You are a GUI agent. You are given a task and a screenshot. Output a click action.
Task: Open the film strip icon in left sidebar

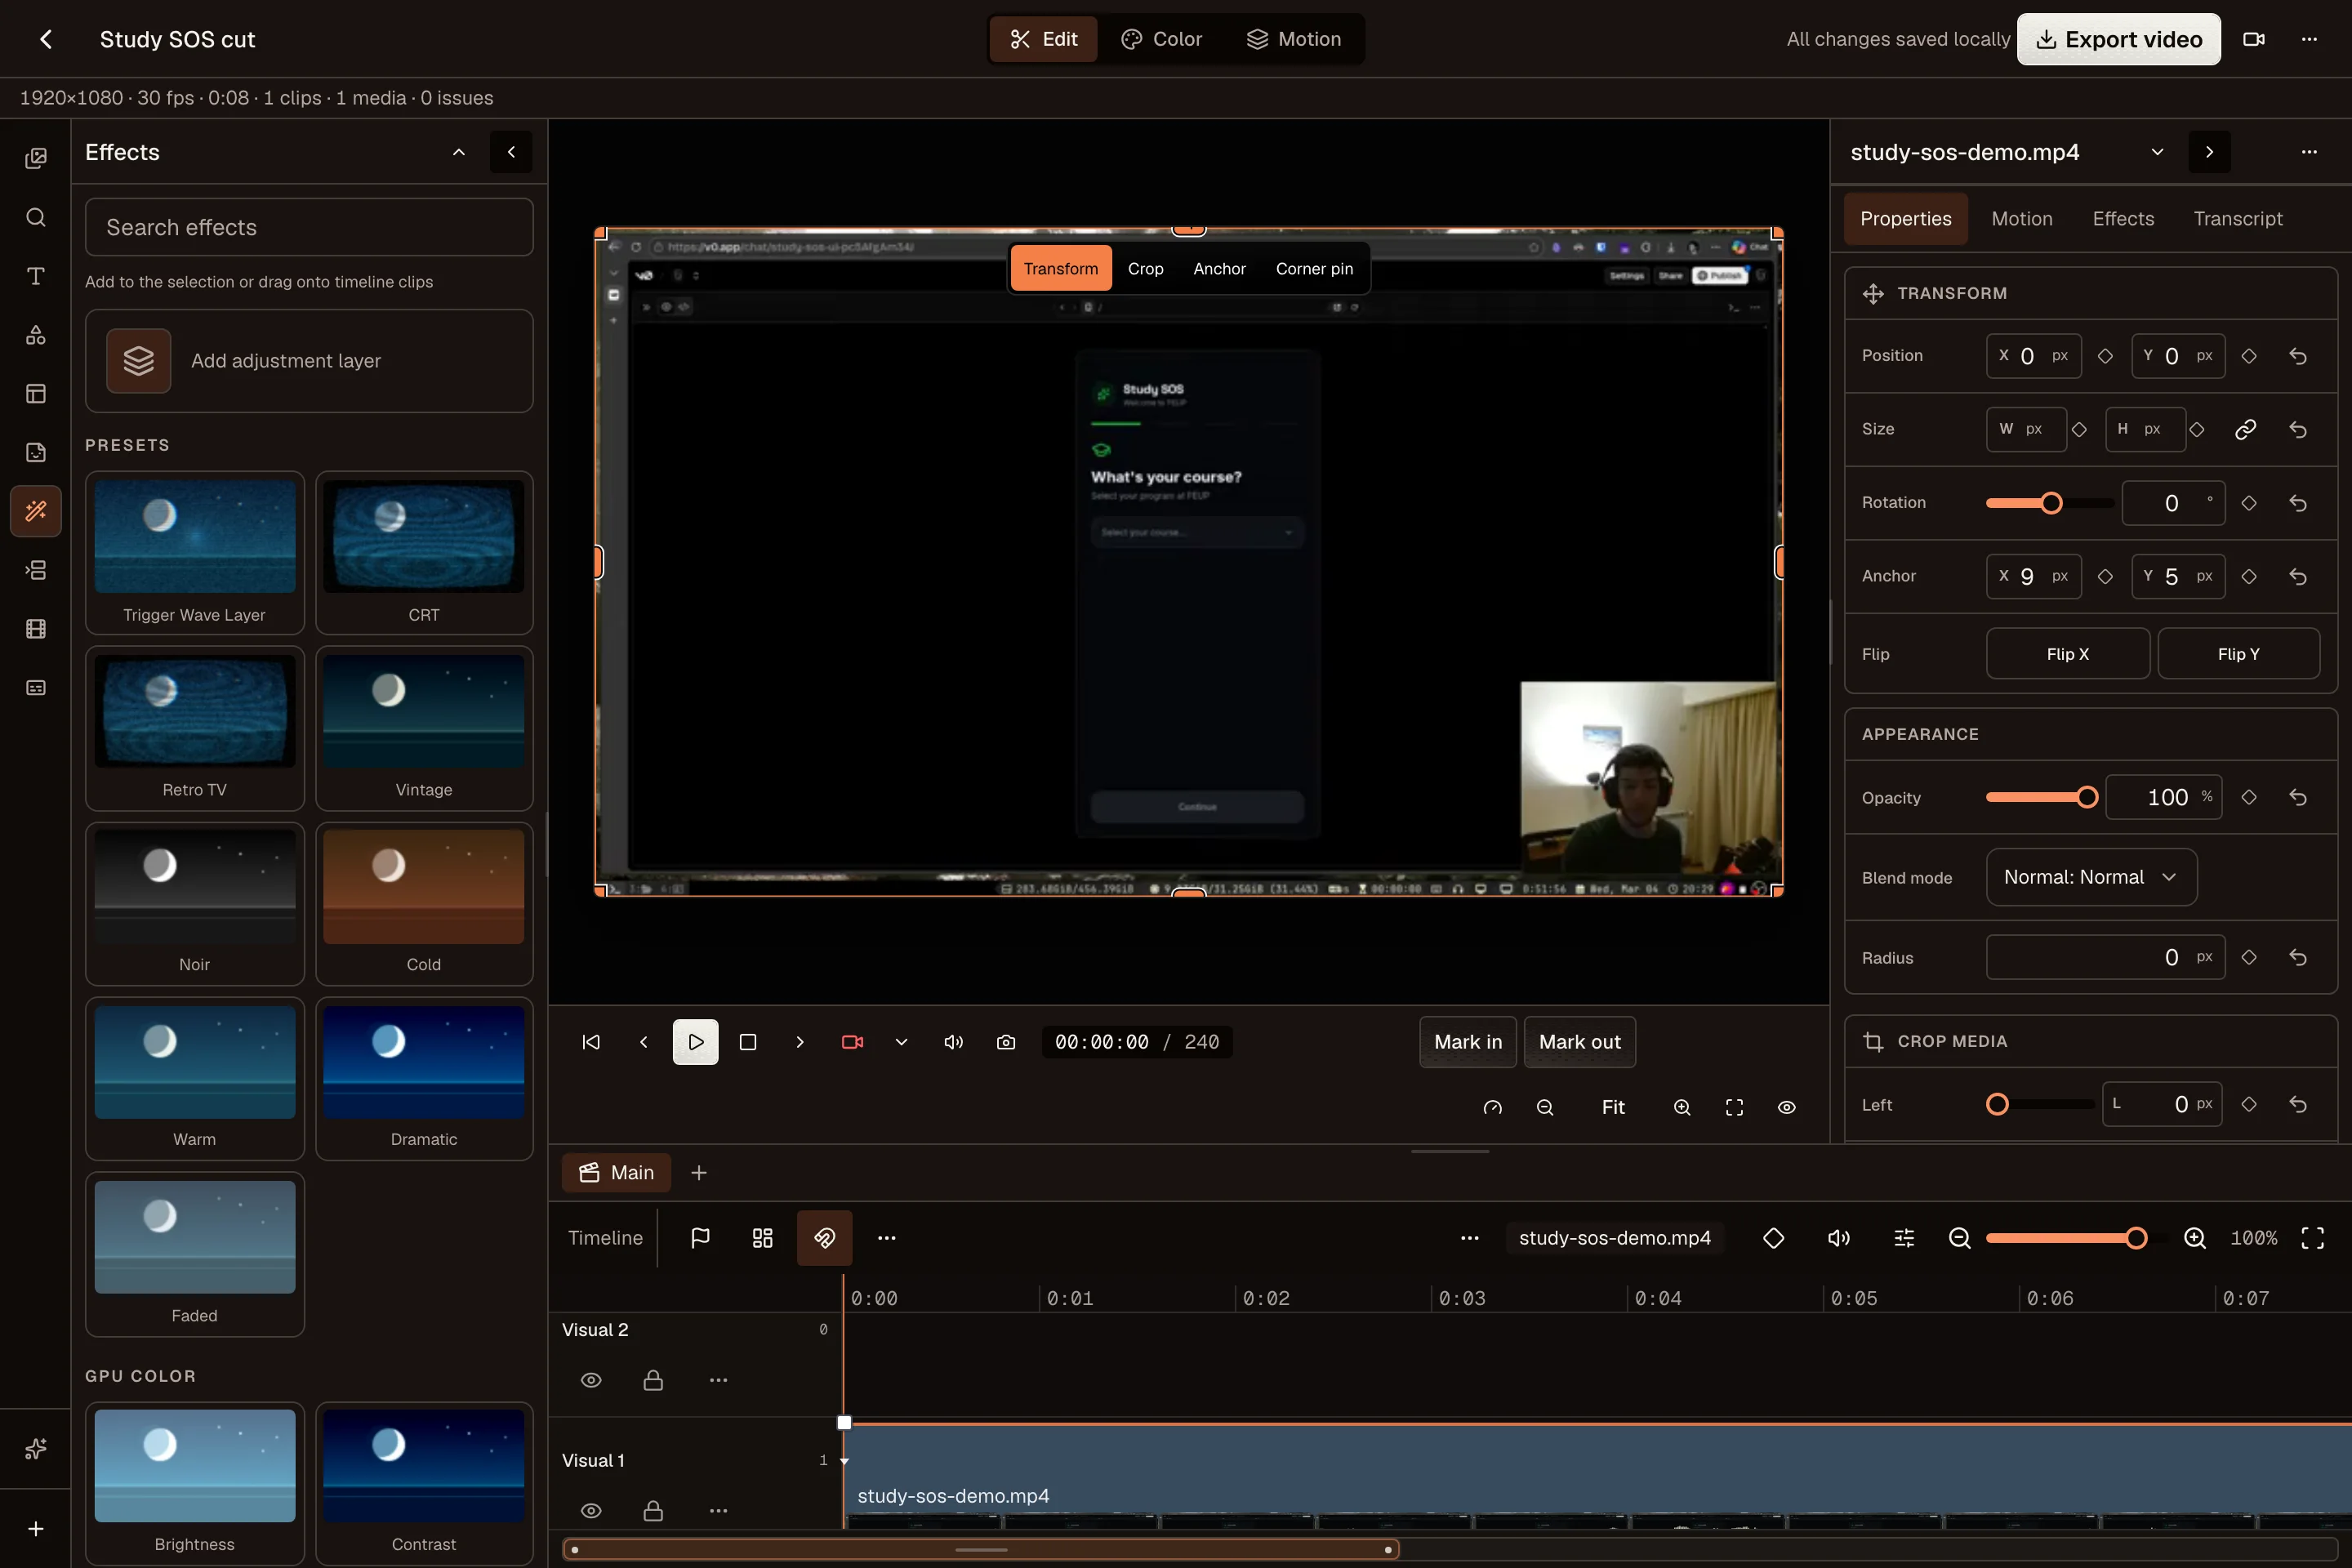click(x=36, y=629)
